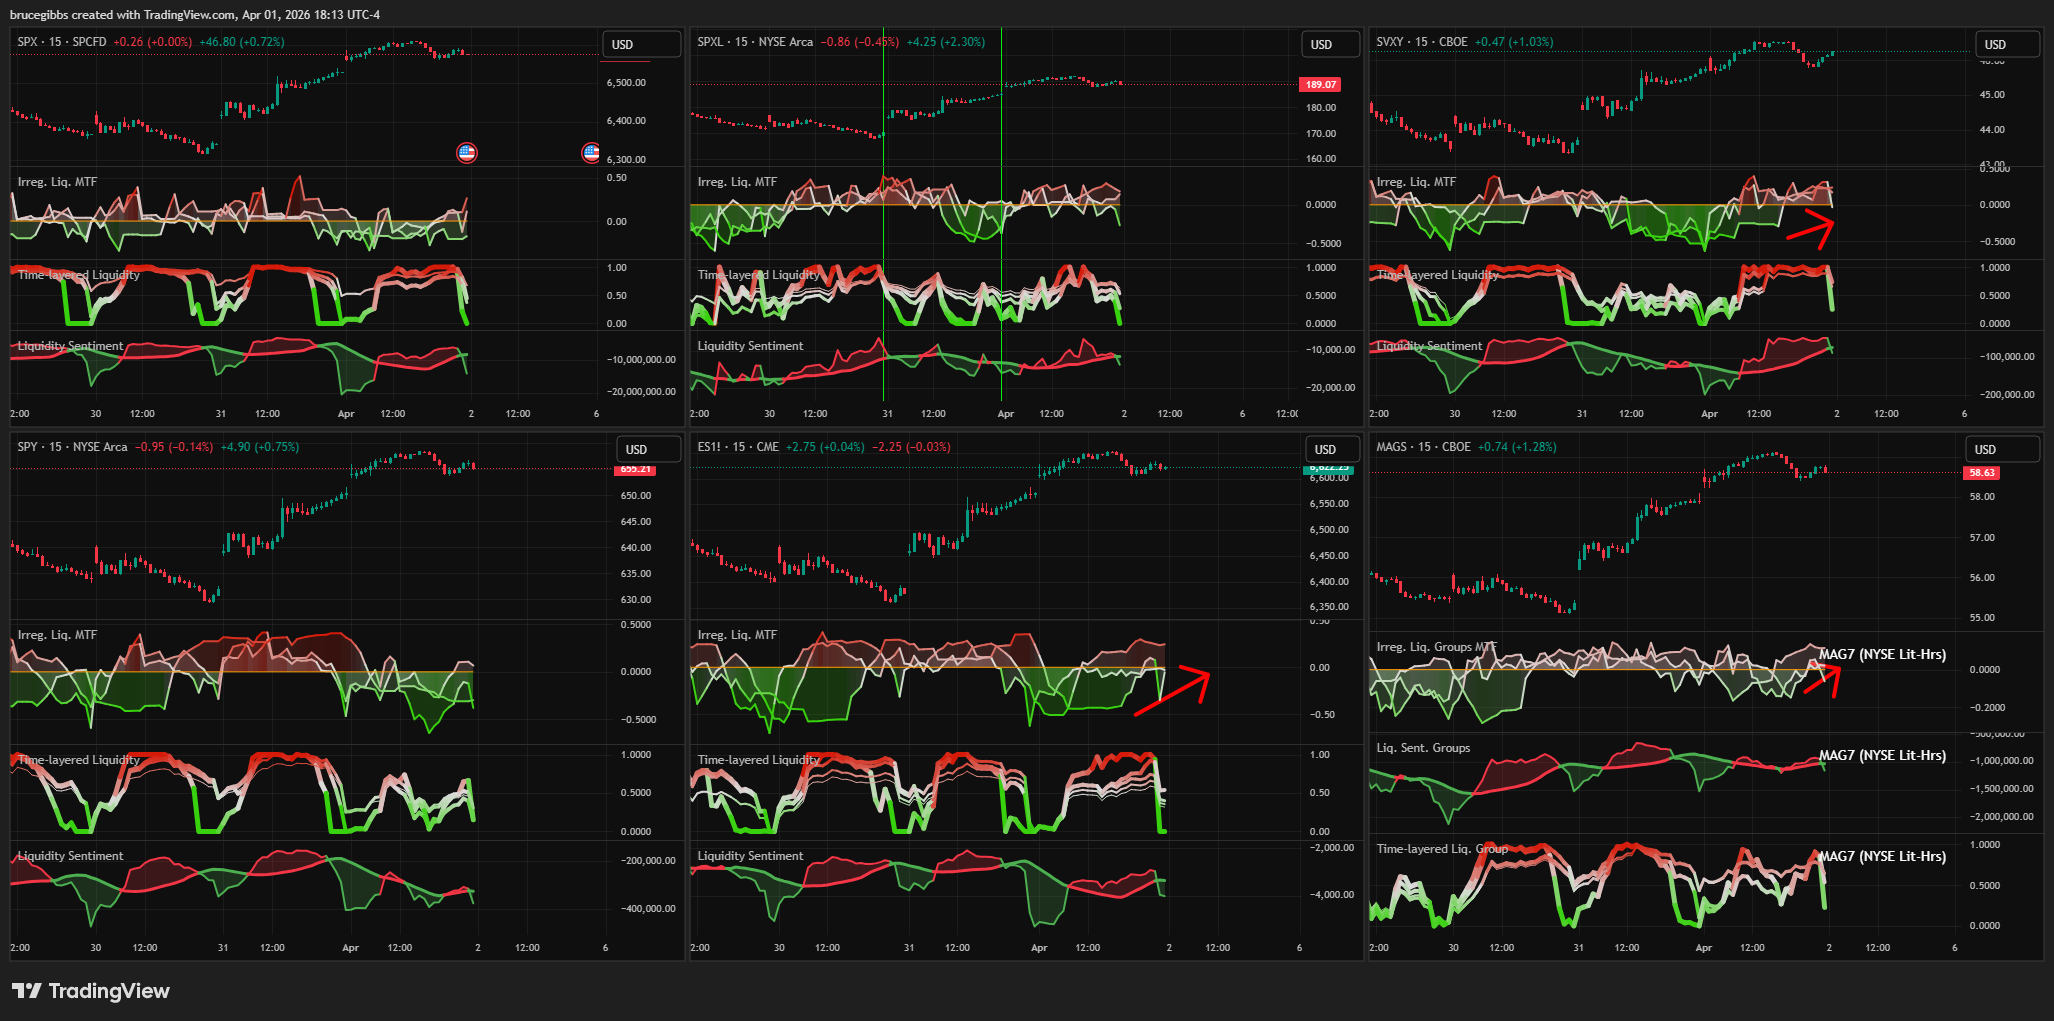The image size is (2054, 1021).
Task: Select the red arrow drawing on SVXY chart
Action: pos(1812,229)
